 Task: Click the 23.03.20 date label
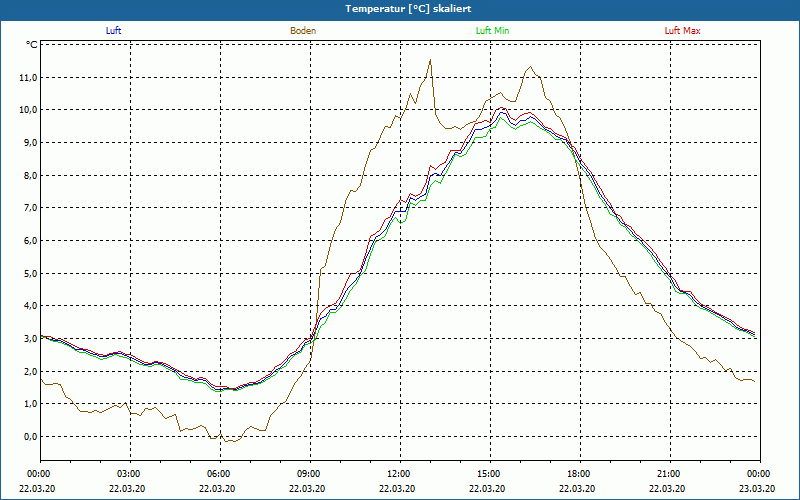[x=757, y=488]
